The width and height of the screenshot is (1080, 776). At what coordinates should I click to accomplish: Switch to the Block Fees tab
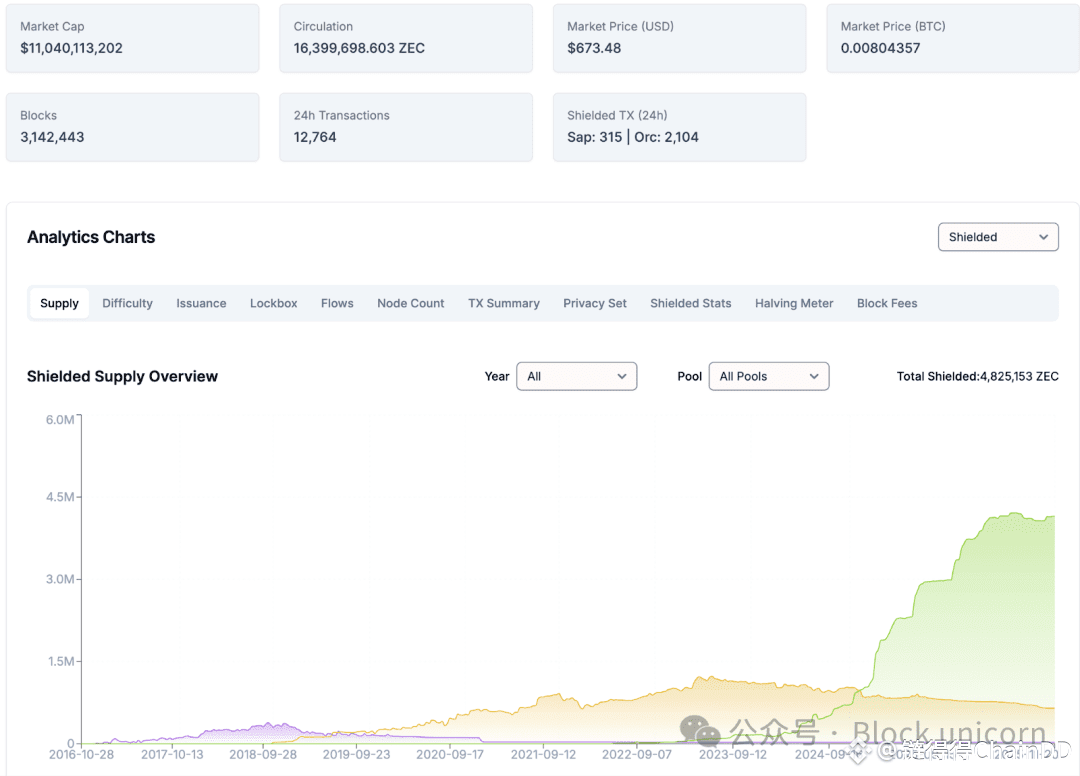tap(886, 303)
